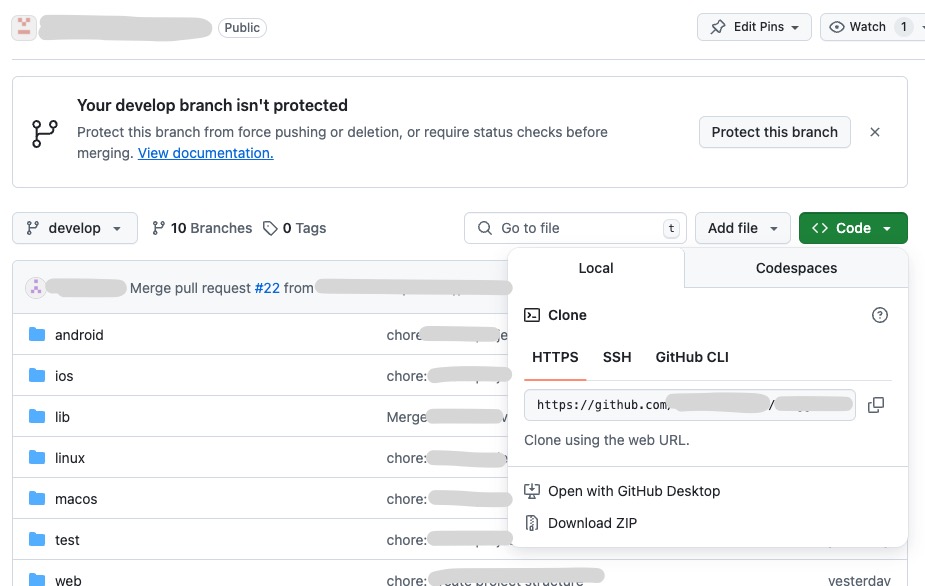
Task: Click the GitHub Desktop download icon
Action: point(532,491)
